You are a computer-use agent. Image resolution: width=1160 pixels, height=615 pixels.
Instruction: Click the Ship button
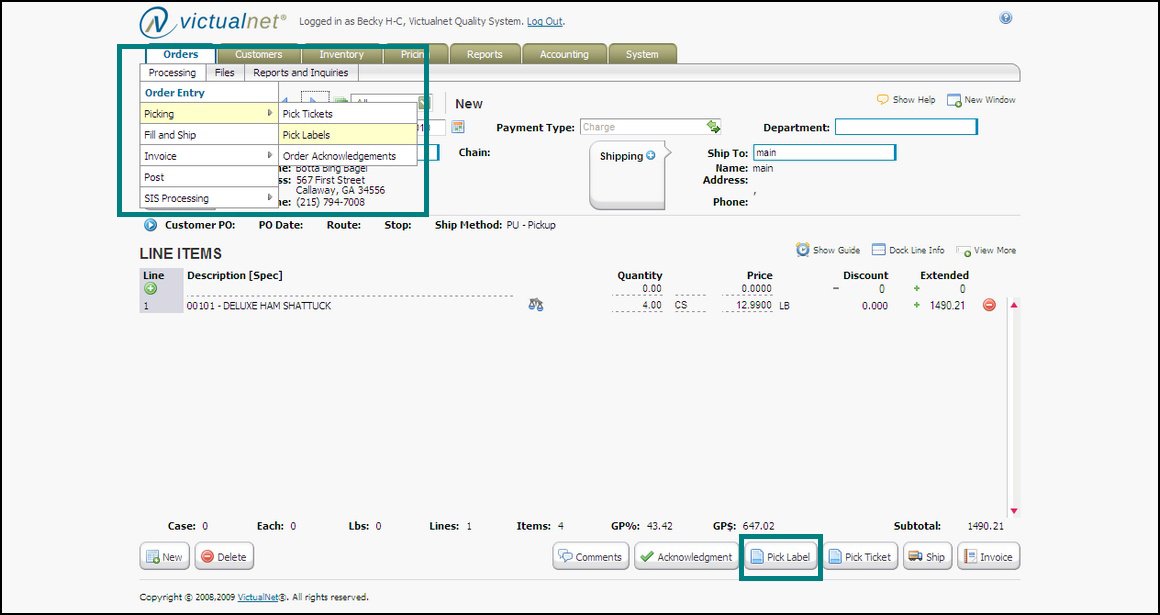pyautogui.click(x=927, y=557)
